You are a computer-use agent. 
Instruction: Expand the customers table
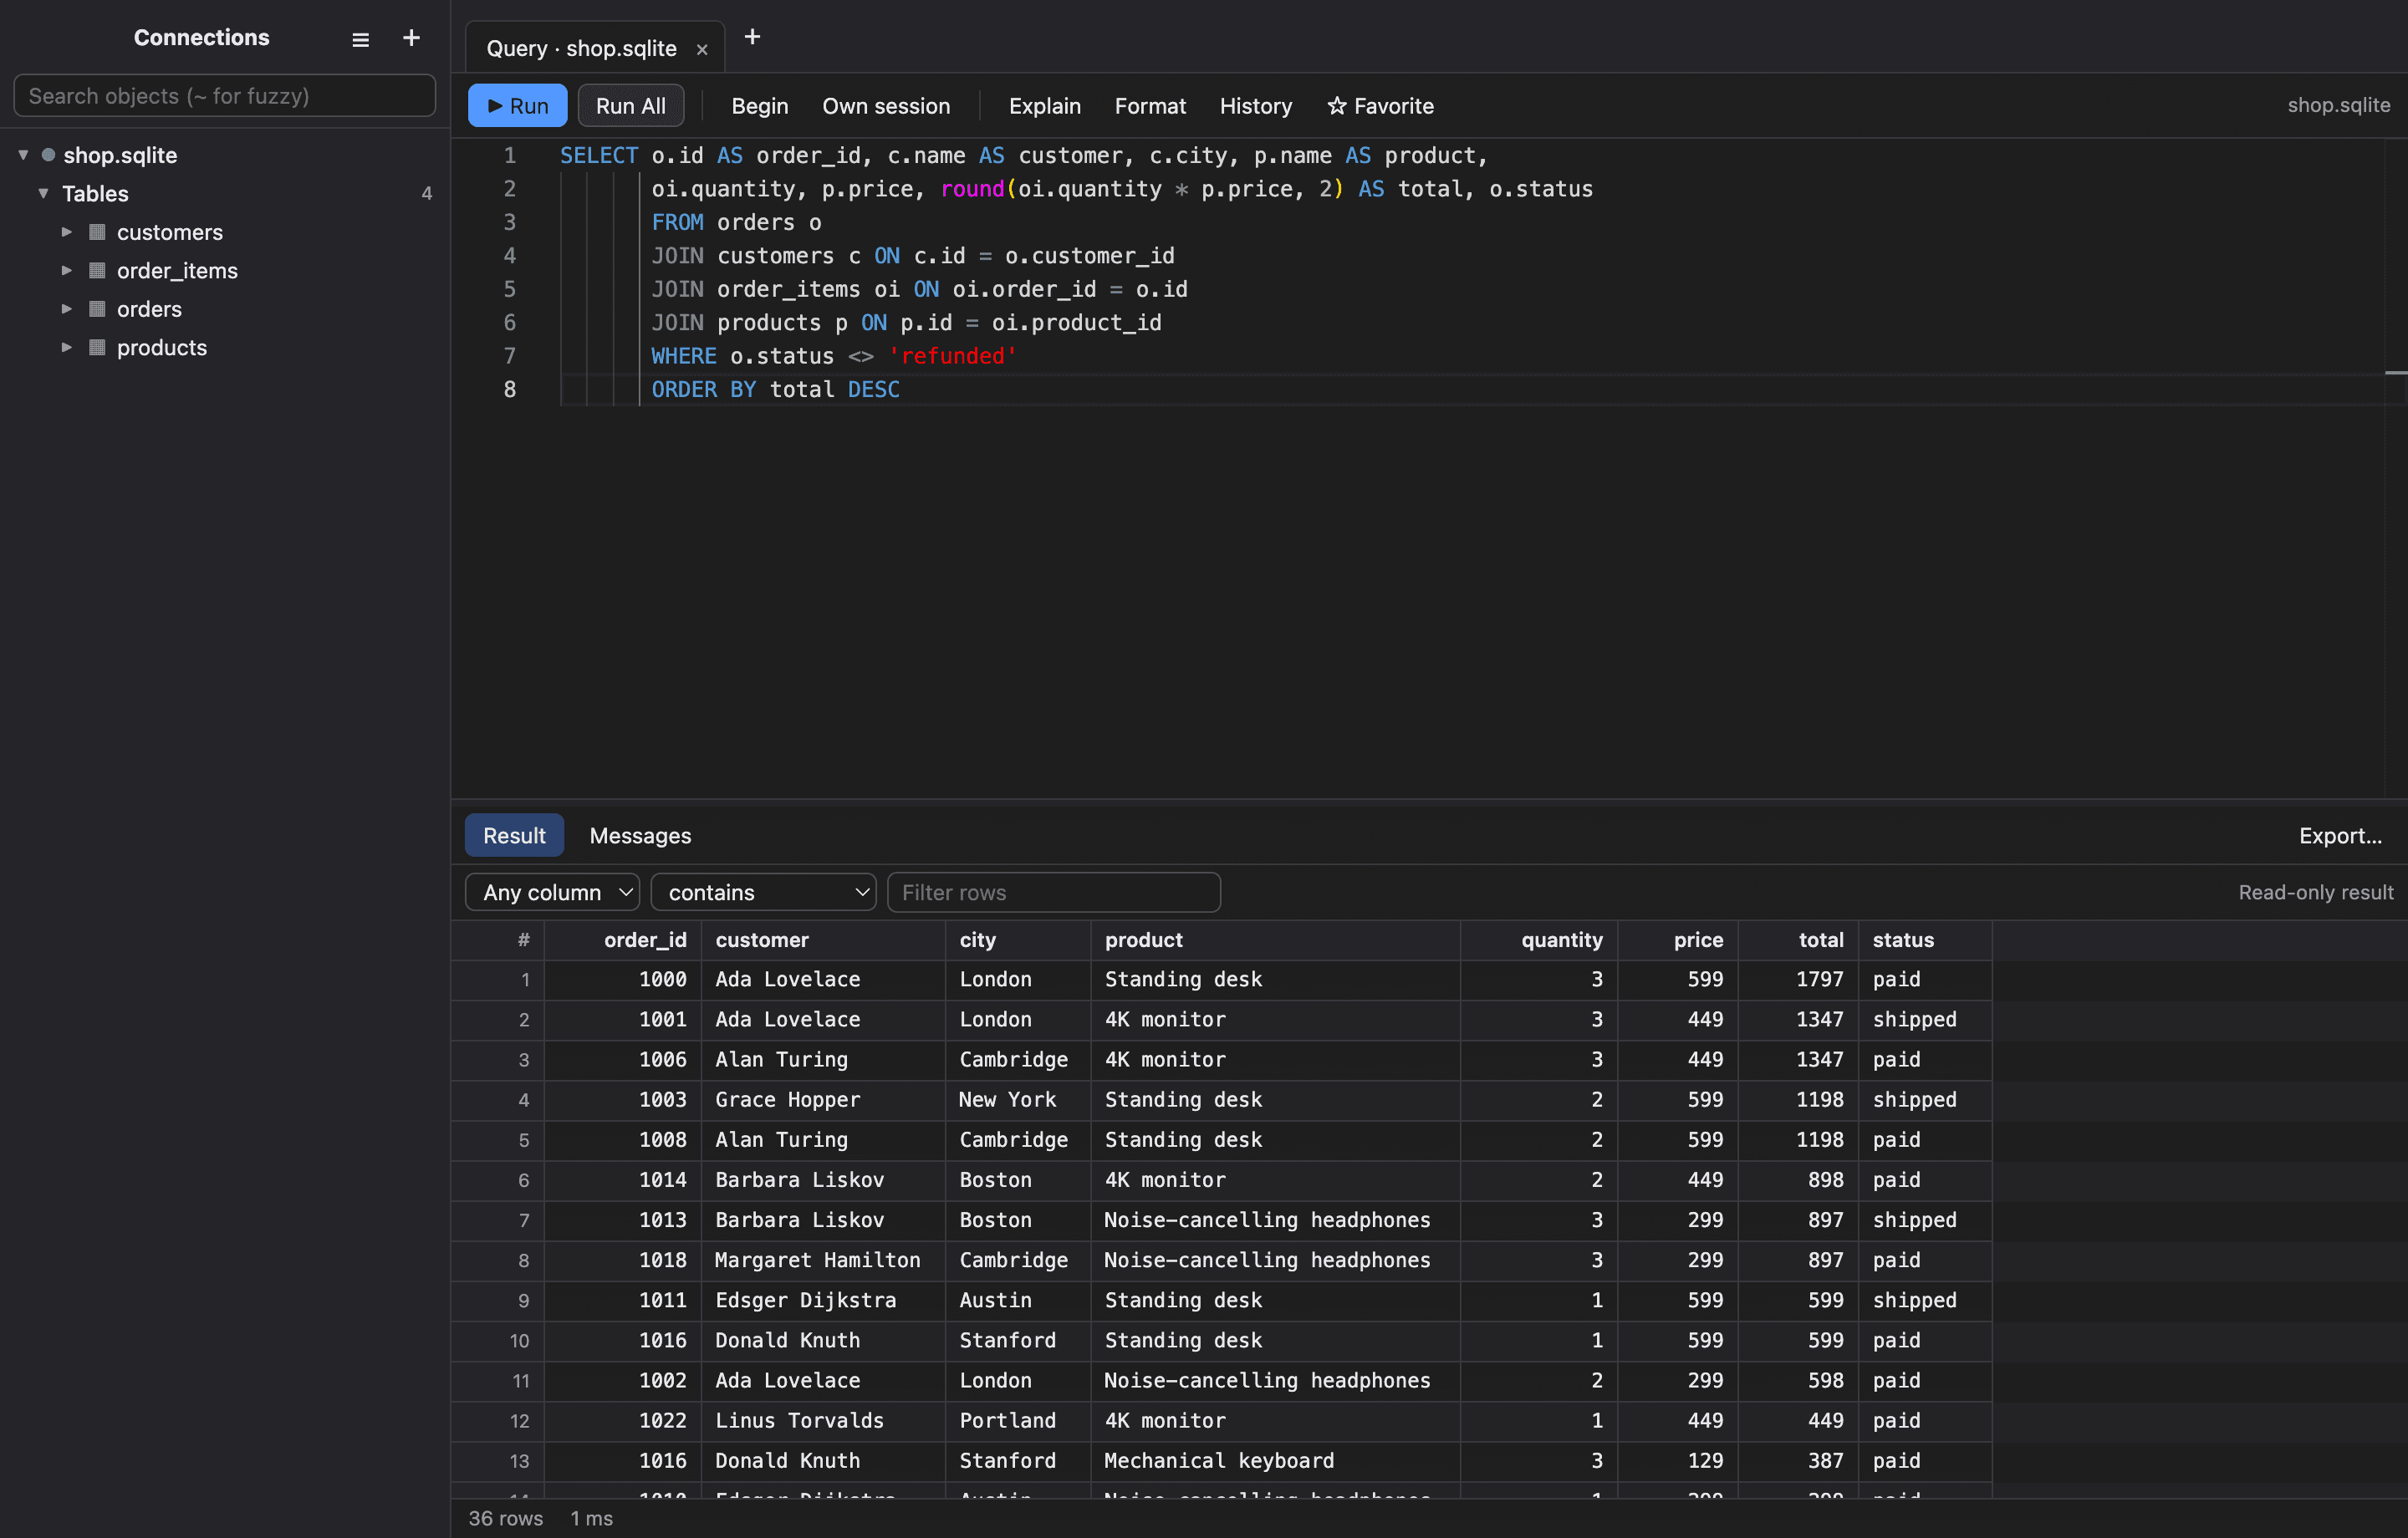point(66,232)
